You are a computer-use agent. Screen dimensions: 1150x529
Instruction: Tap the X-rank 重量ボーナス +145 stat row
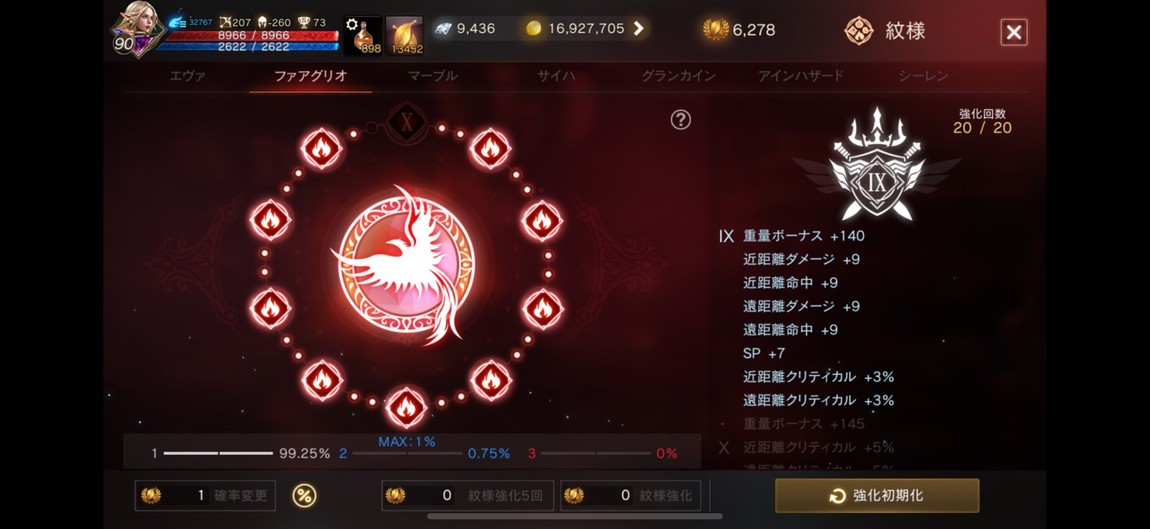point(803,424)
